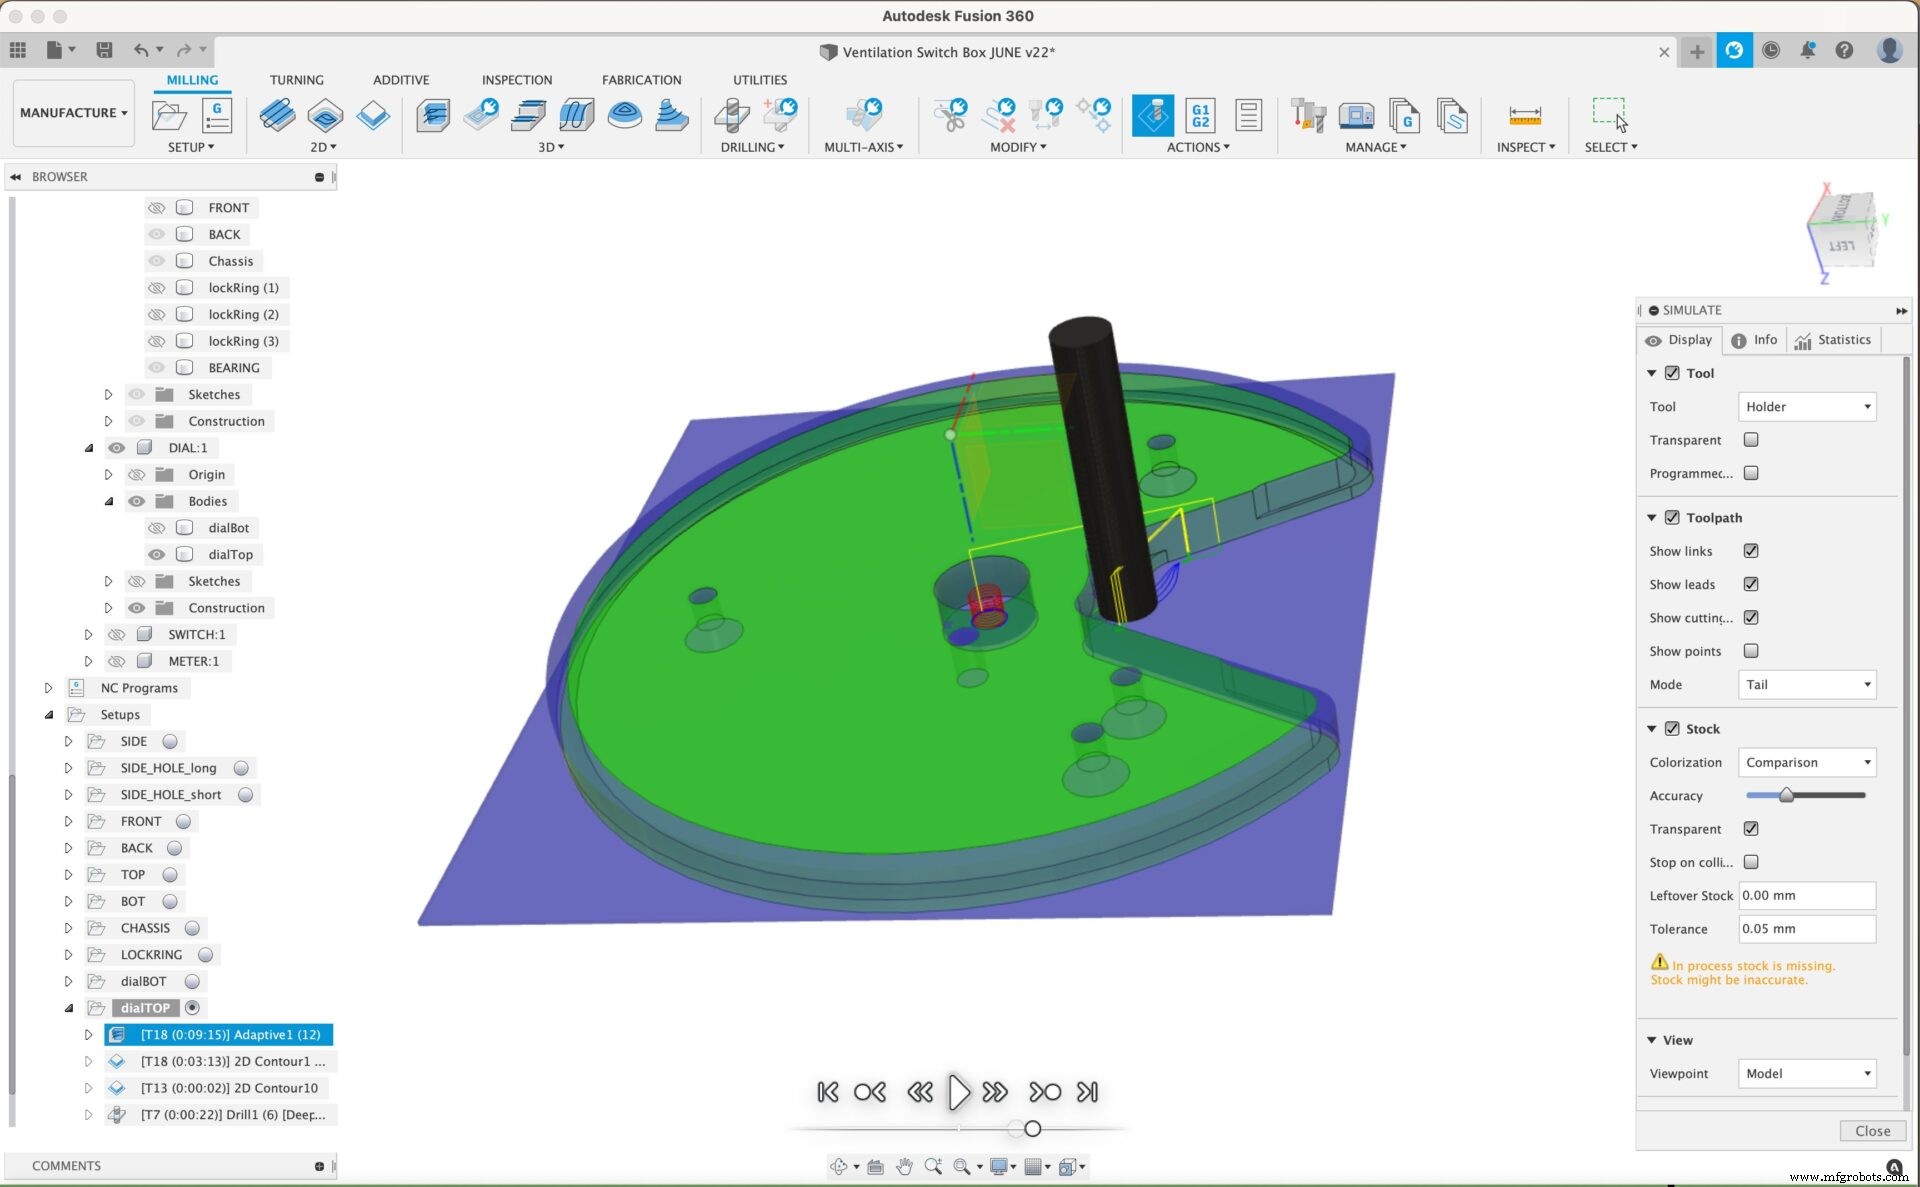Toggle Stock Transparent checkbox
Image resolution: width=1920 pixels, height=1187 pixels.
point(1751,829)
